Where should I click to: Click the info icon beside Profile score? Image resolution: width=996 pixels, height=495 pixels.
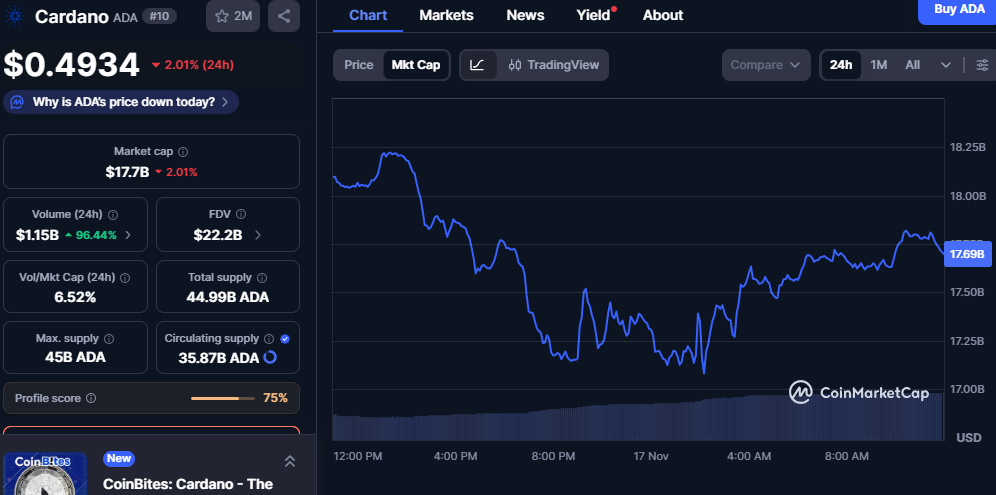tap(91, 398)
